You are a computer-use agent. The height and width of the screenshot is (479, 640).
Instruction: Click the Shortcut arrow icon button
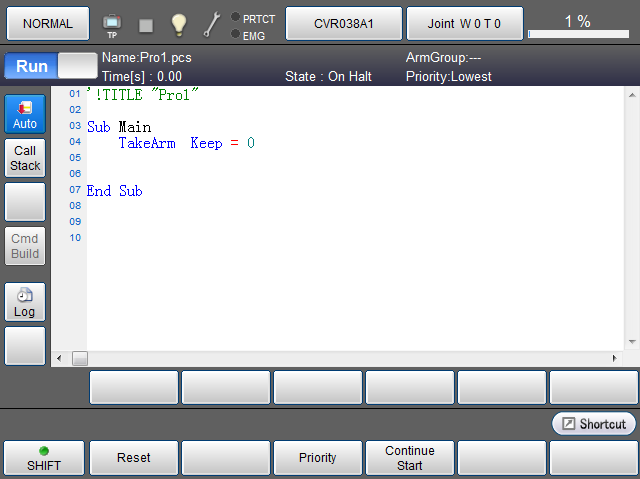point(594,424)
